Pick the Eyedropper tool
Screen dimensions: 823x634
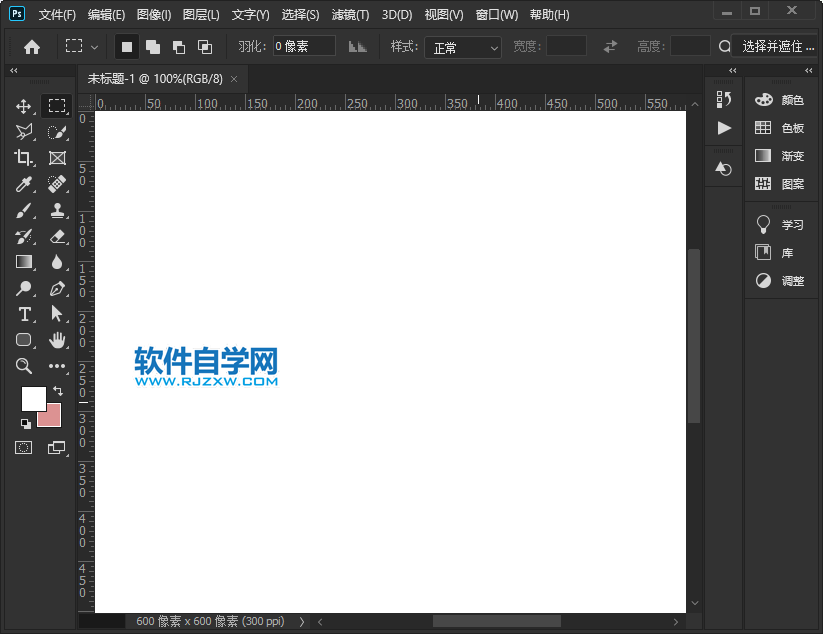[x=23, y=183]
